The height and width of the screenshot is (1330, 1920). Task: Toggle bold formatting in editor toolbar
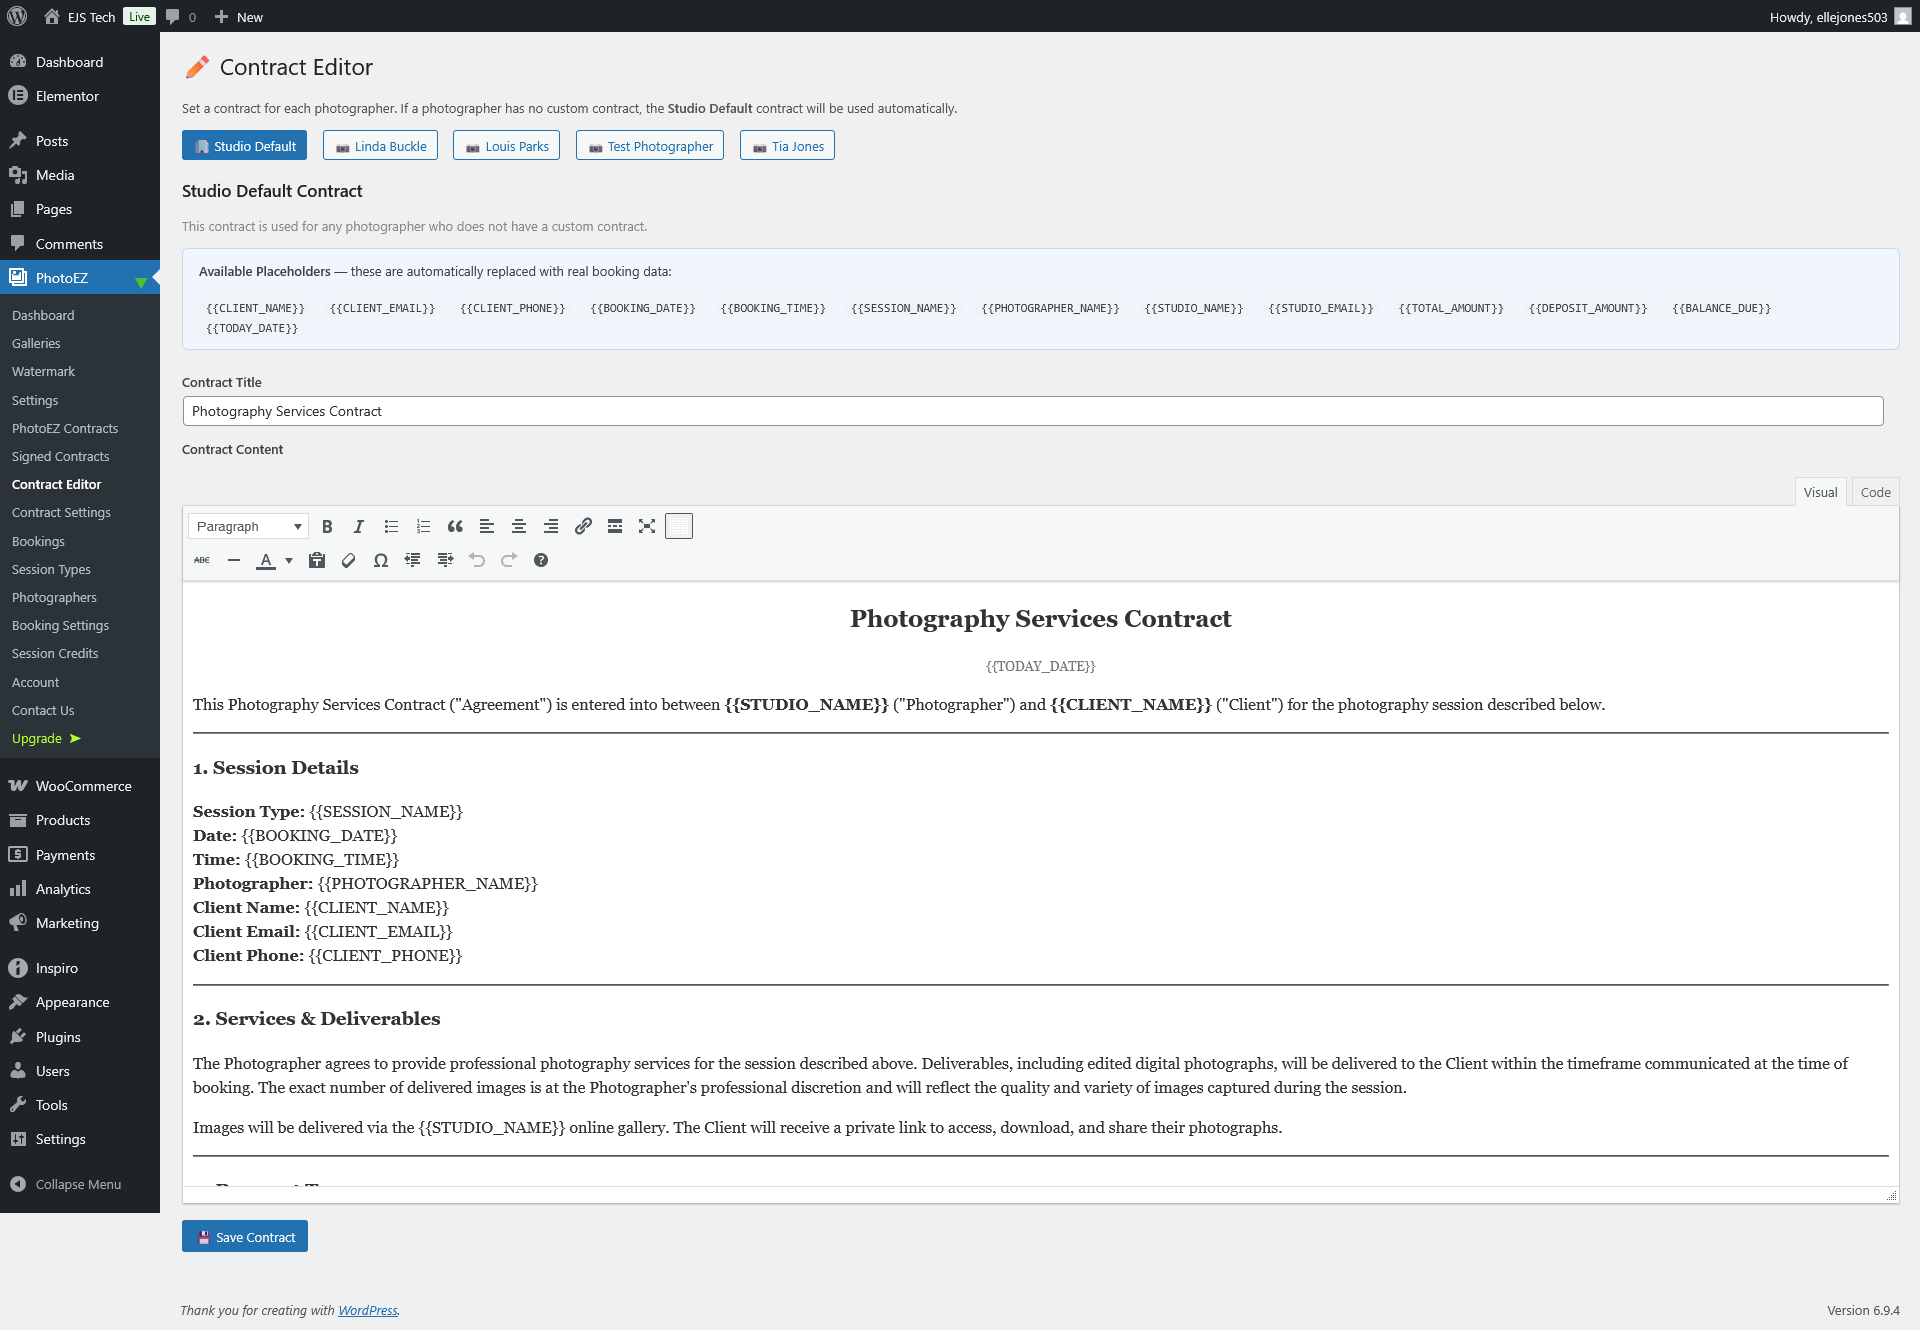(327, 526)
